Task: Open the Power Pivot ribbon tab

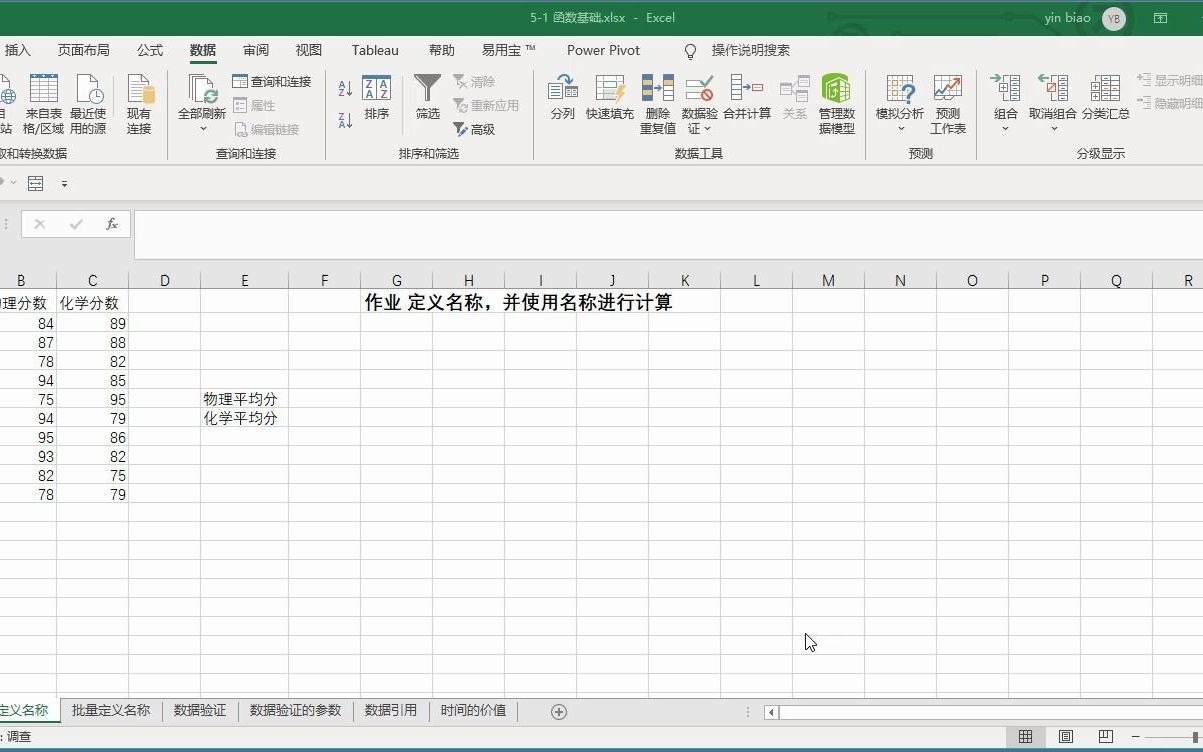Action: point(602,50)
